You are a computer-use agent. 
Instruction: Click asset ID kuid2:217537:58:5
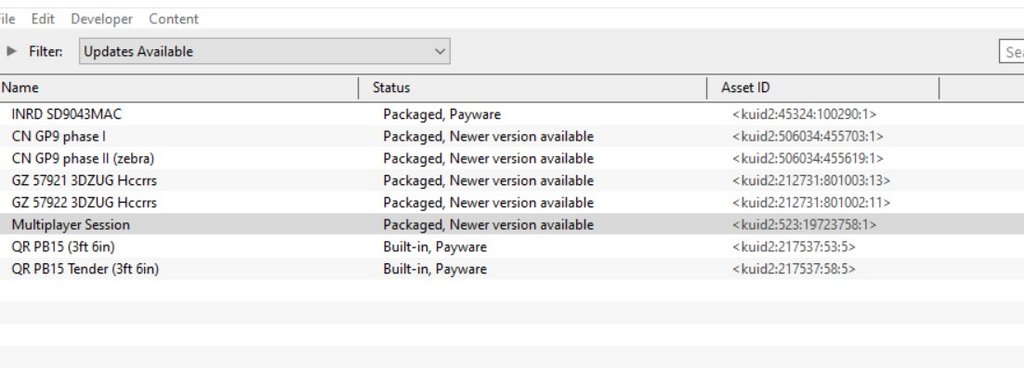click(794, 269)
